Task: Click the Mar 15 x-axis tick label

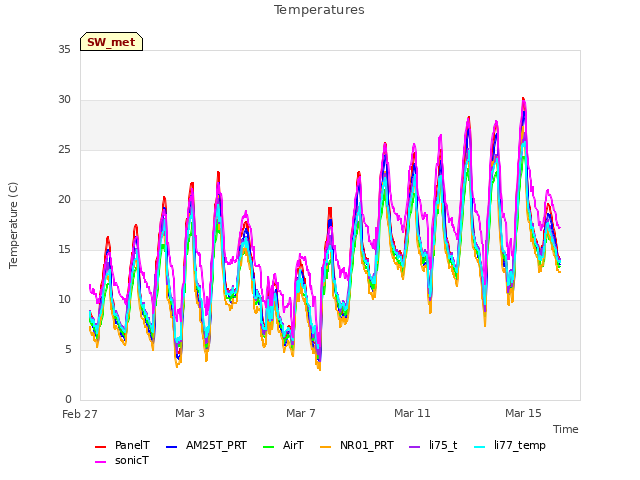Action: click(x=523, y=413)
